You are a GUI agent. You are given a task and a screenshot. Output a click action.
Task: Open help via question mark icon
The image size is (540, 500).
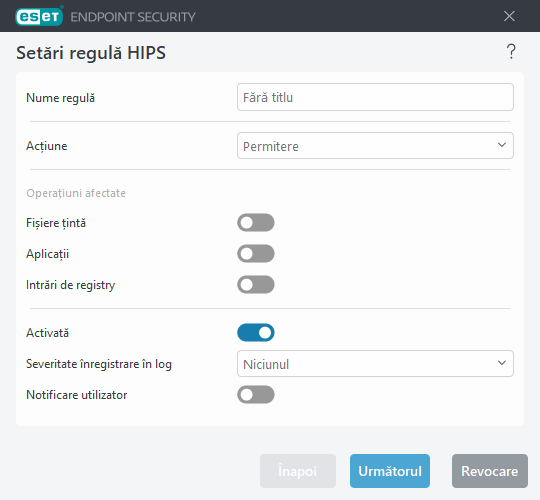pos(511,52)
